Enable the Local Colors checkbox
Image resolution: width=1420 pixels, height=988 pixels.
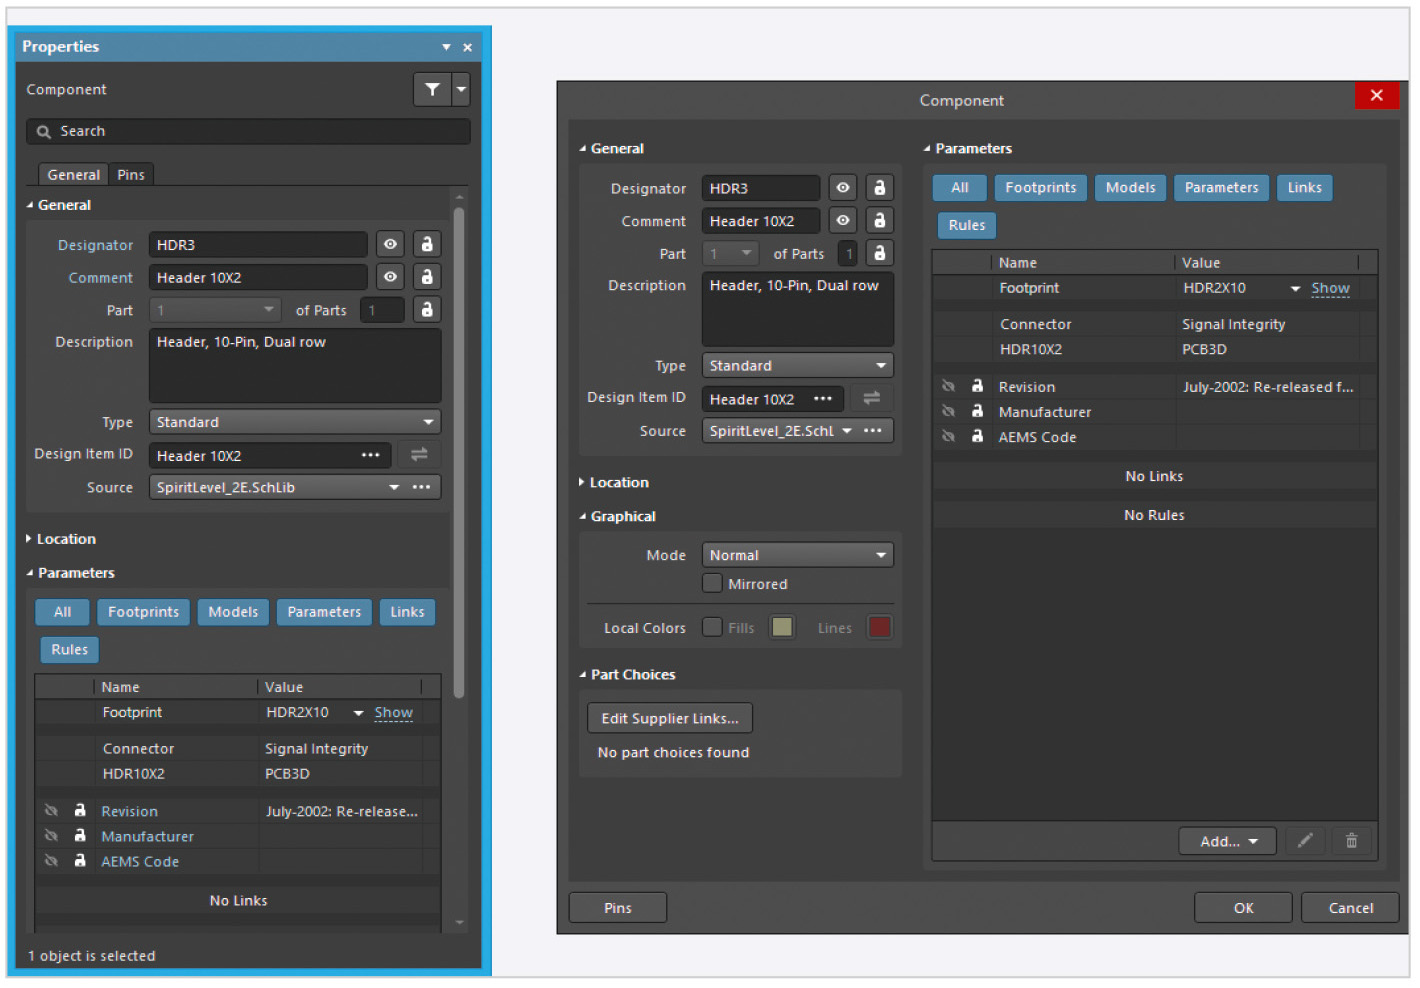712,627
